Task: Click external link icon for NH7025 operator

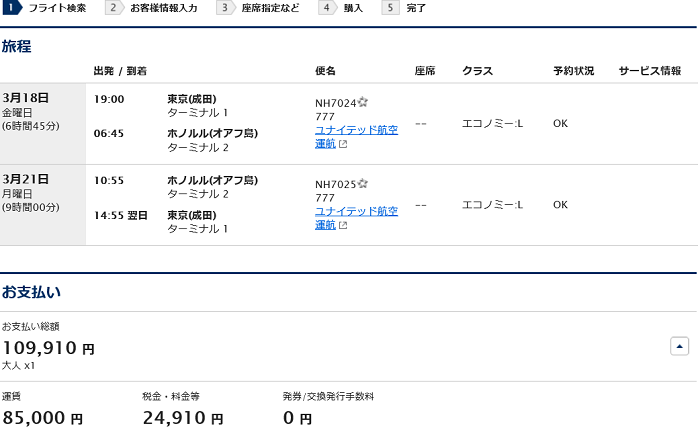Action: pos(343,225)
